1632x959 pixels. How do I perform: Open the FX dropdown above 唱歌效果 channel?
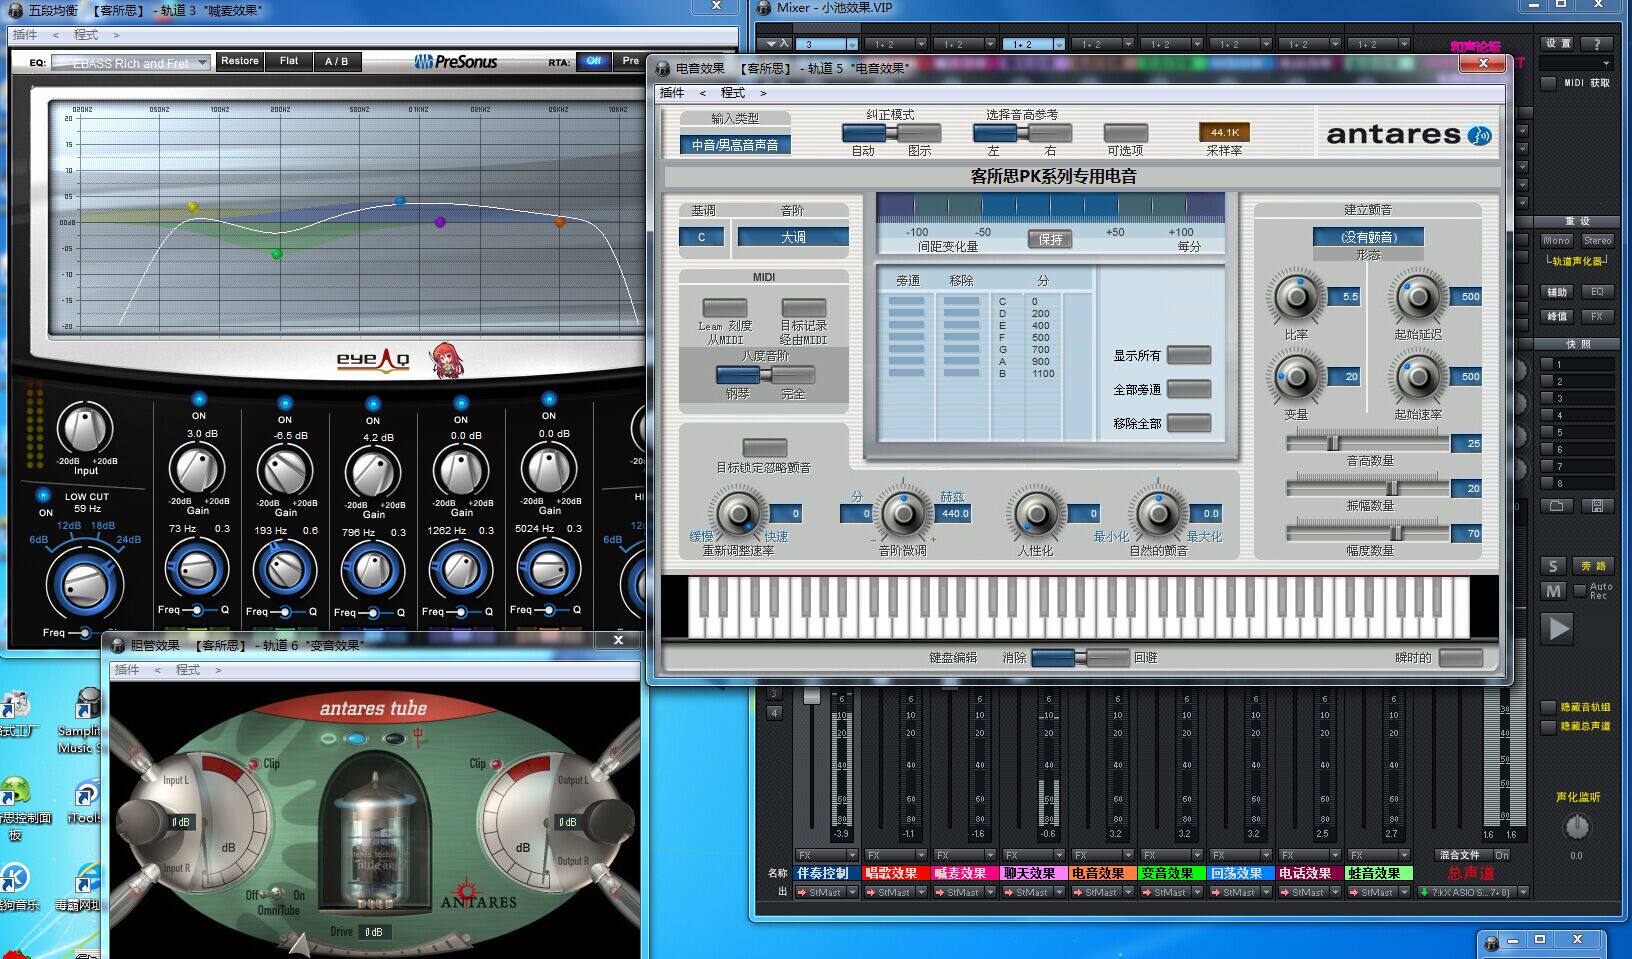pyautogui.click(x=895, y=855)
